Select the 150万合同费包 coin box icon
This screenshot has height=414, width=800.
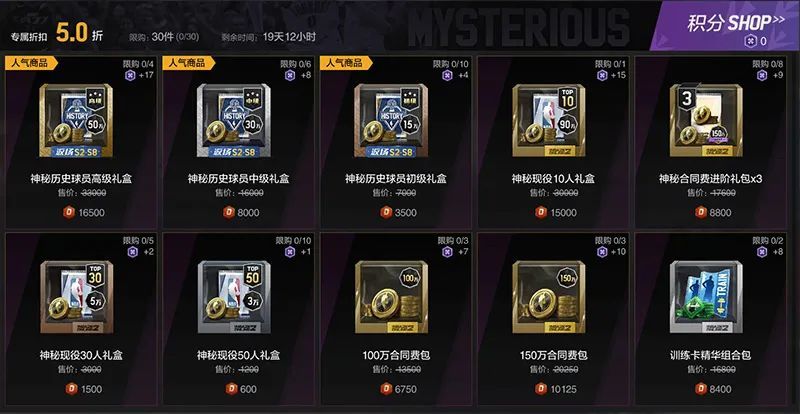click(x=549, y=297)
